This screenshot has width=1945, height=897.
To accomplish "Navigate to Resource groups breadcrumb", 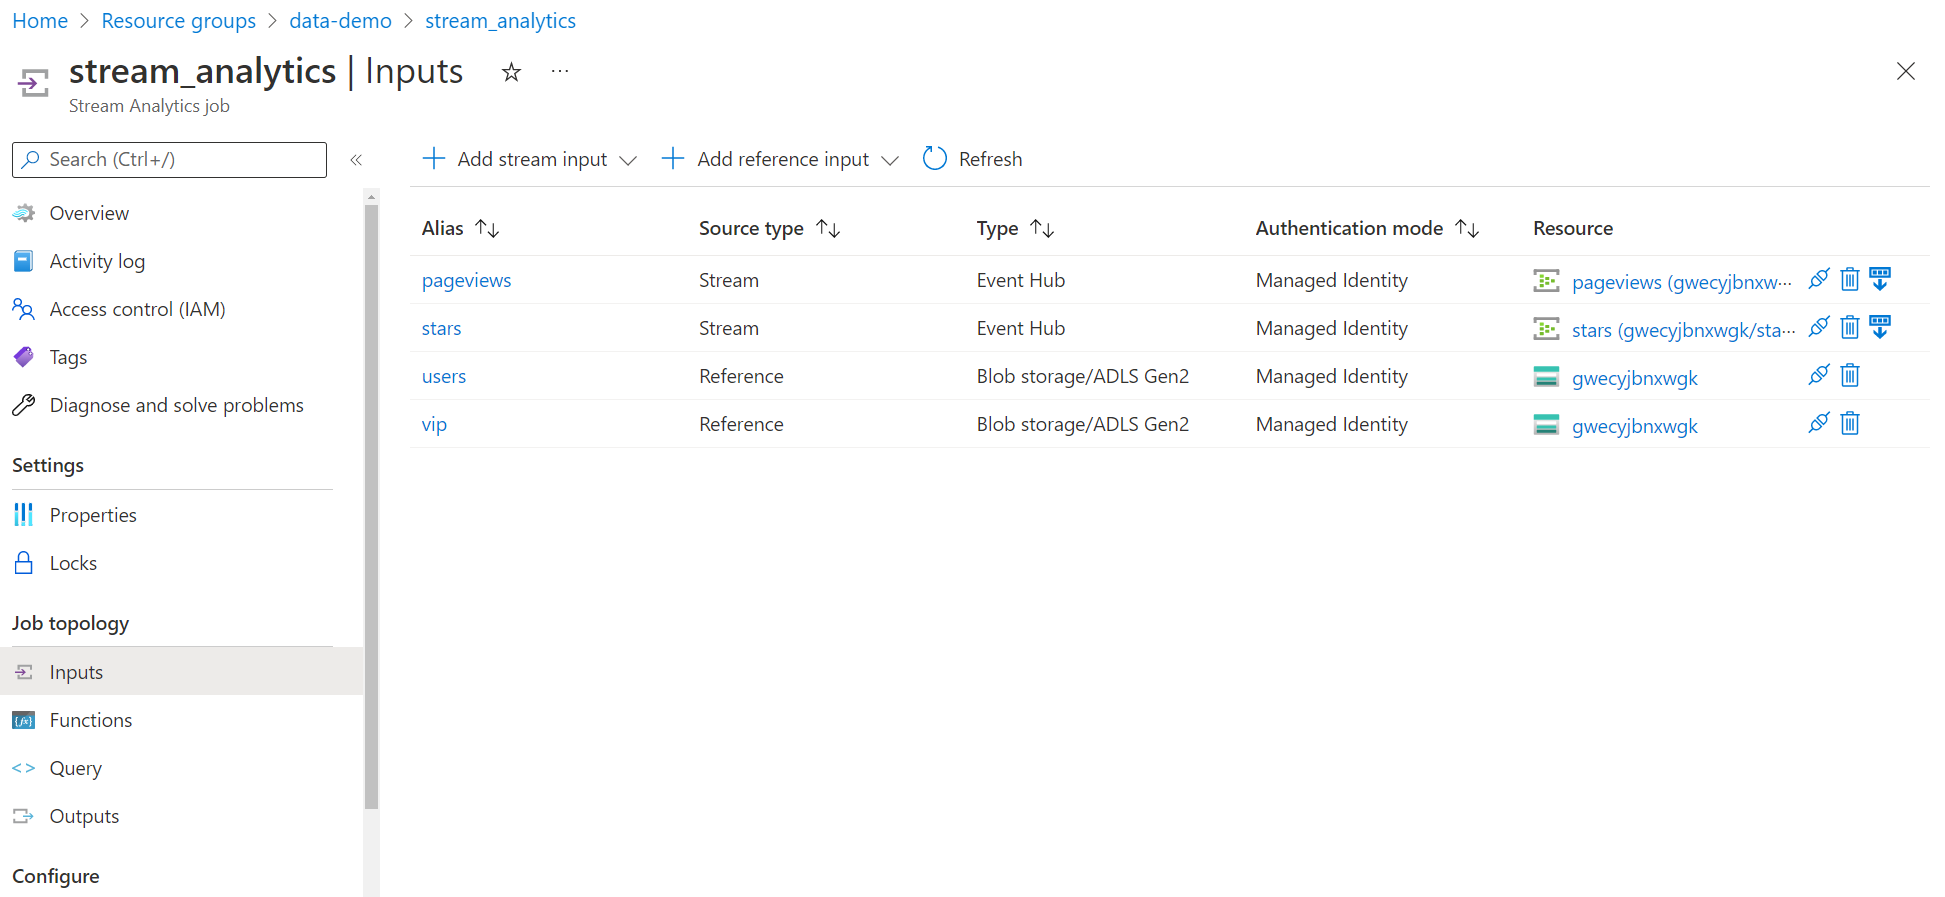I will click(178, 21).
